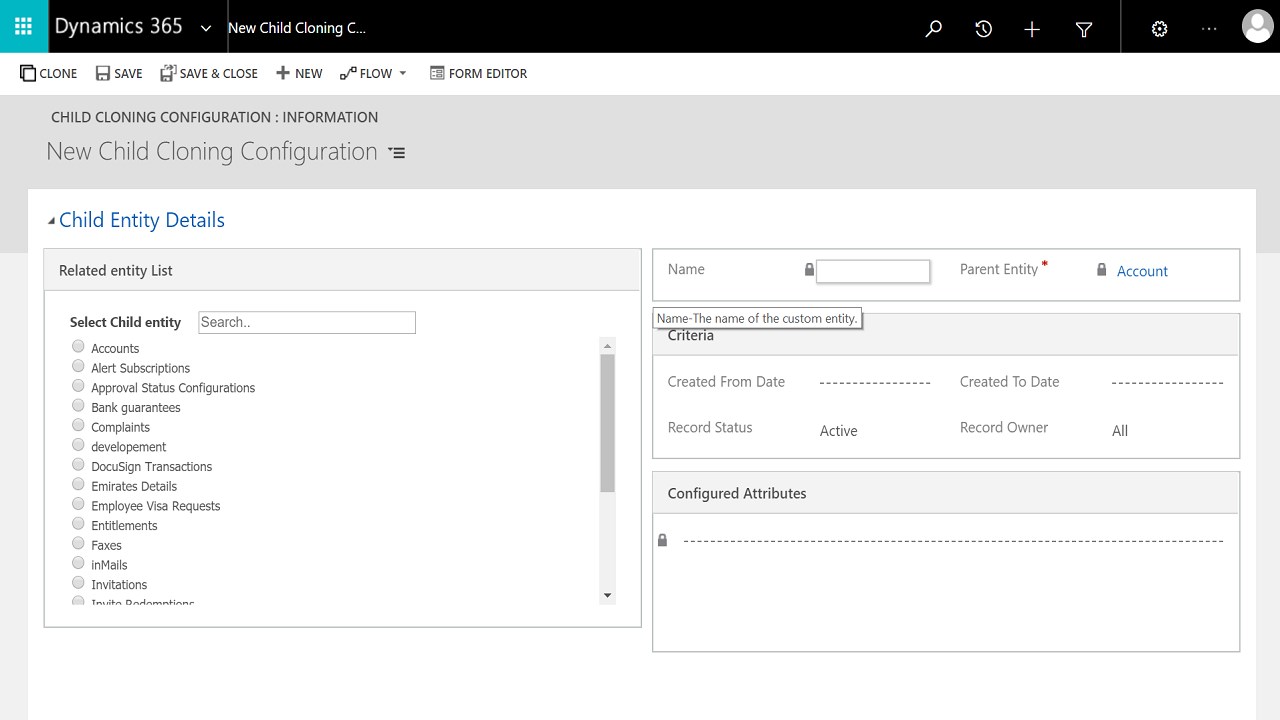Click the Name input field

[873, 271]
